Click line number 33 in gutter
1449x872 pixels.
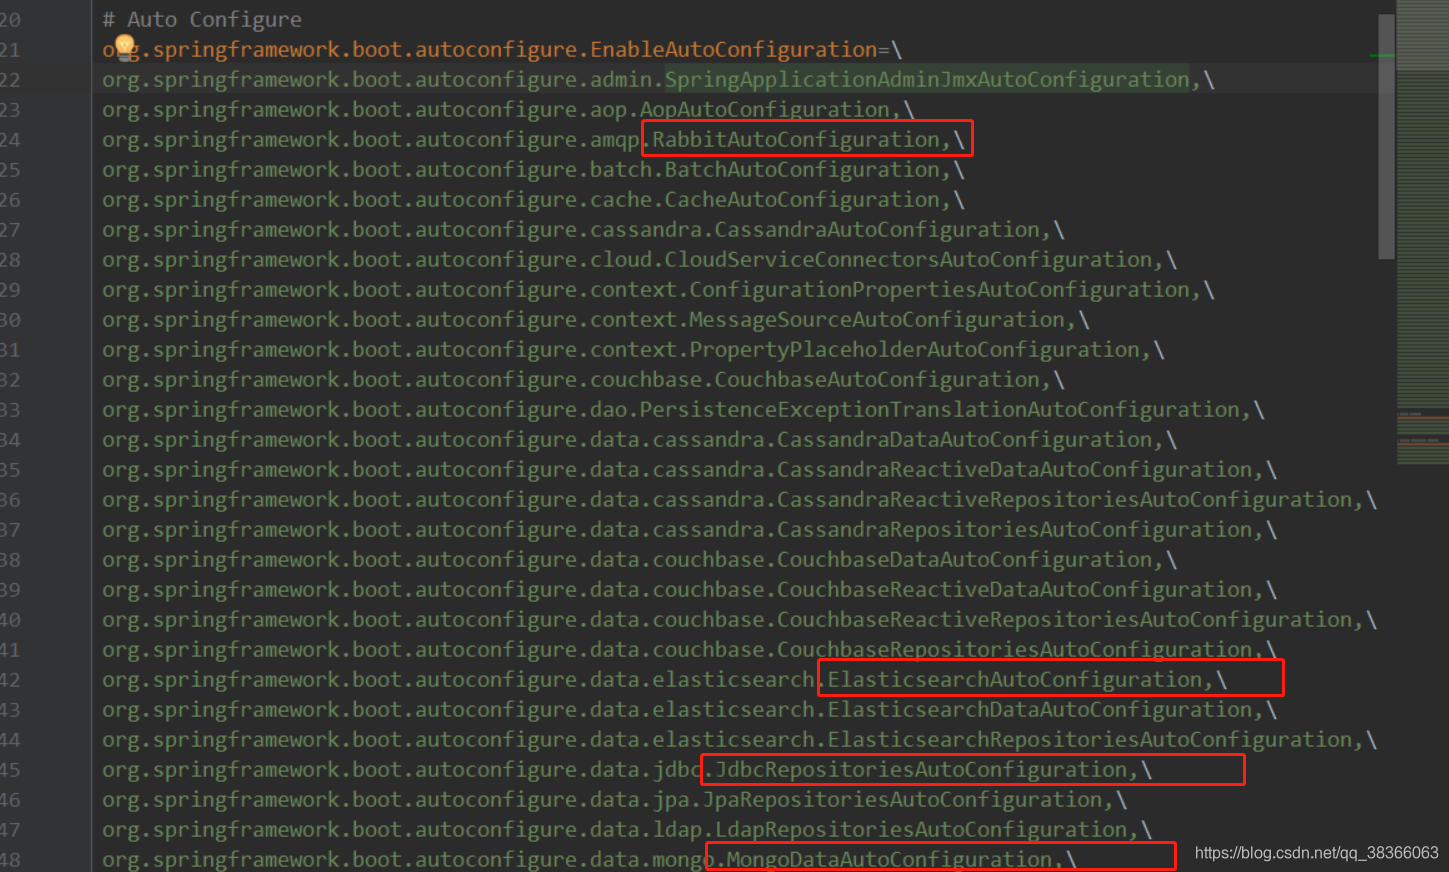point(10,409)
